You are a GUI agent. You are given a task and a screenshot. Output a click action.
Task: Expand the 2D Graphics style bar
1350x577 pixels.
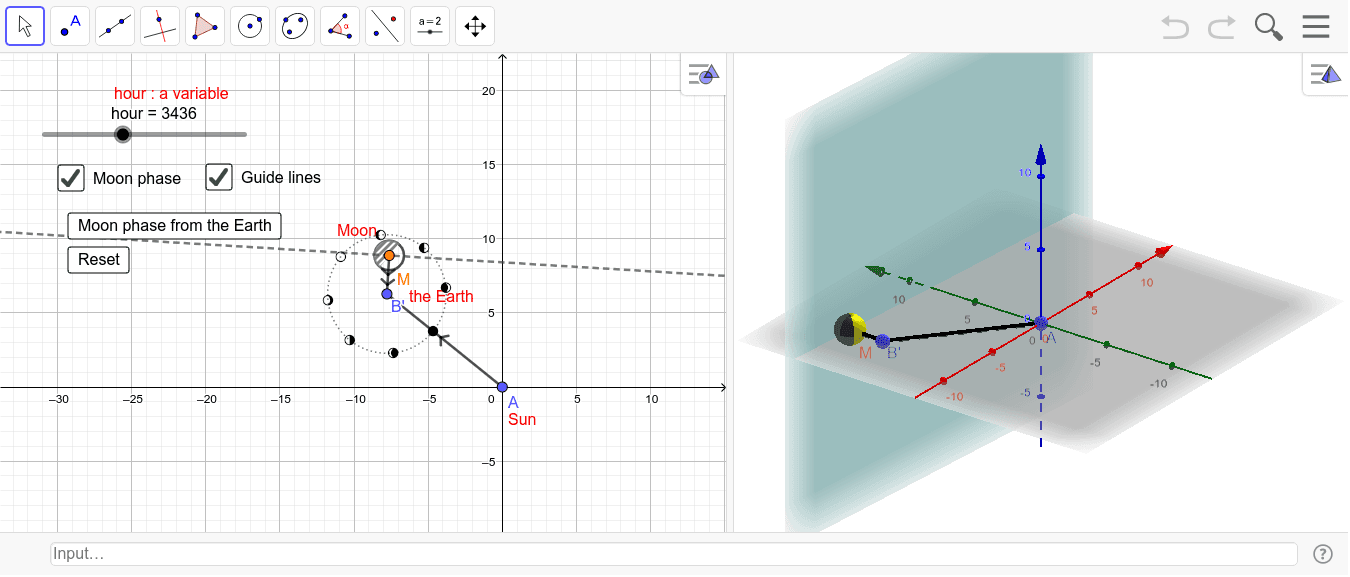(703, 74)
